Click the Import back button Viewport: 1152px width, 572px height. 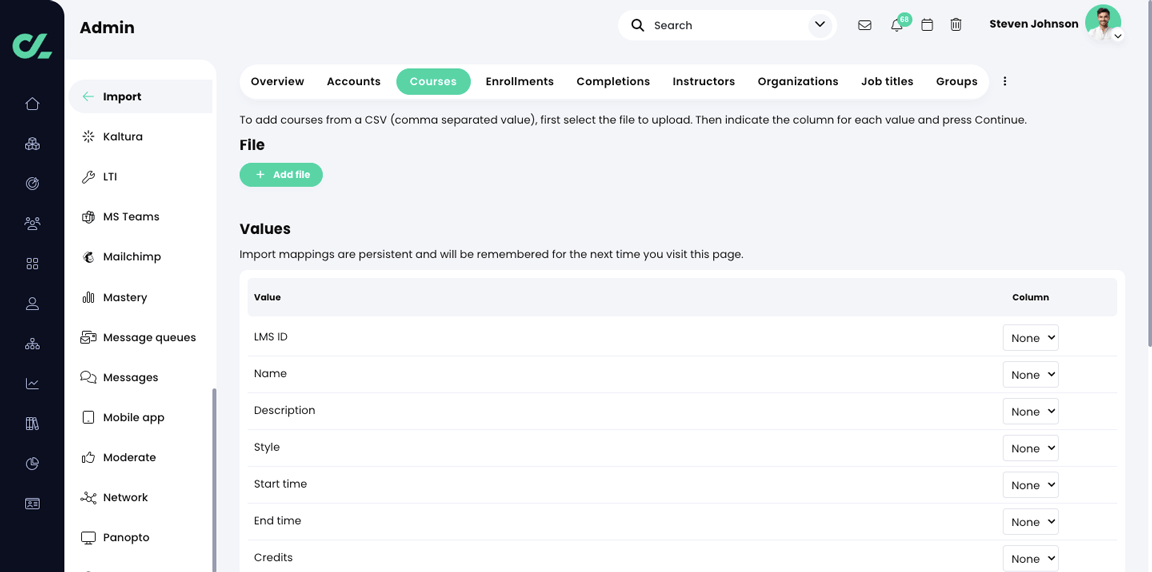[140, 96]
